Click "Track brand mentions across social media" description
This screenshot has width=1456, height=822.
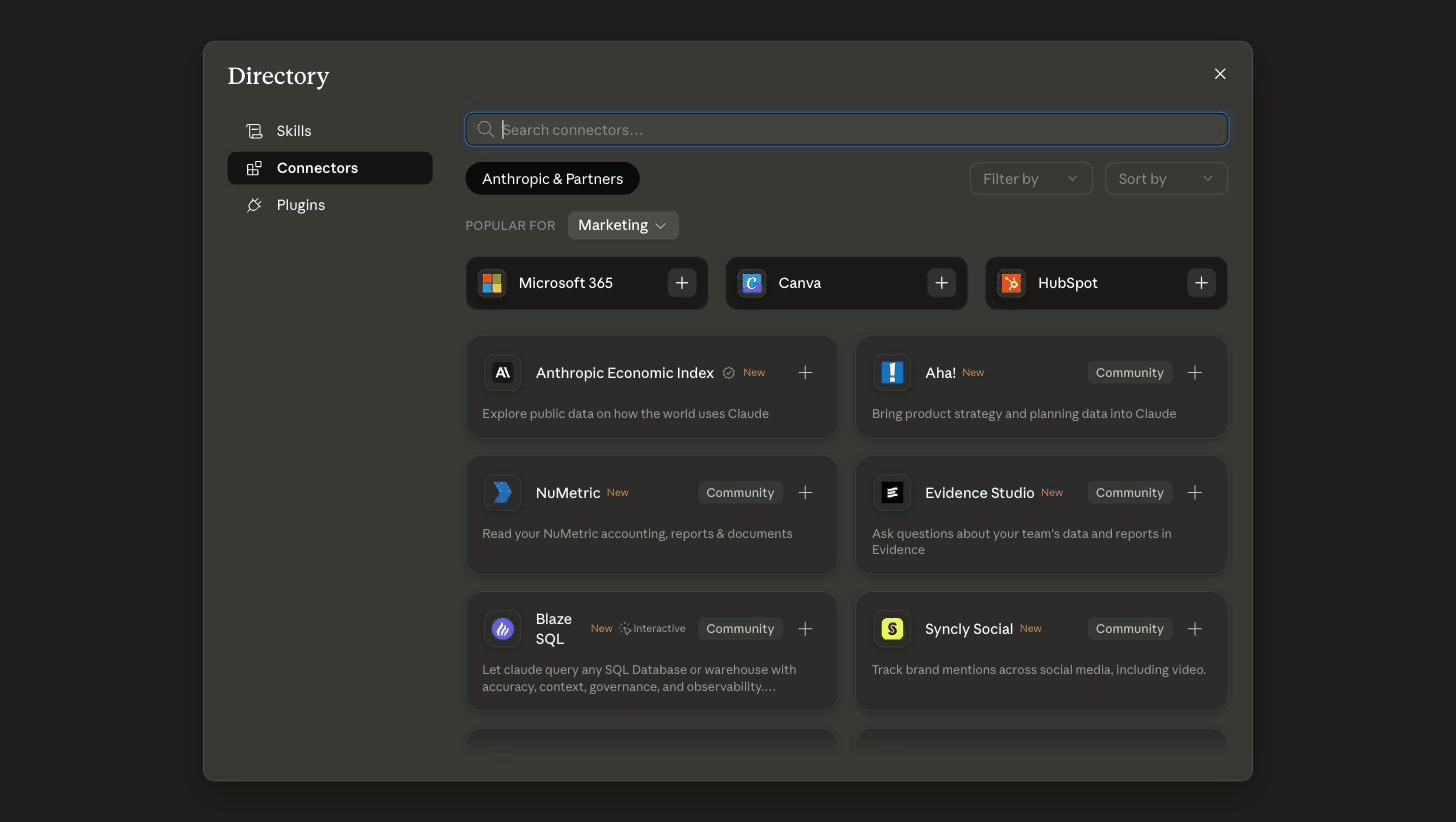coord(1039,670)
